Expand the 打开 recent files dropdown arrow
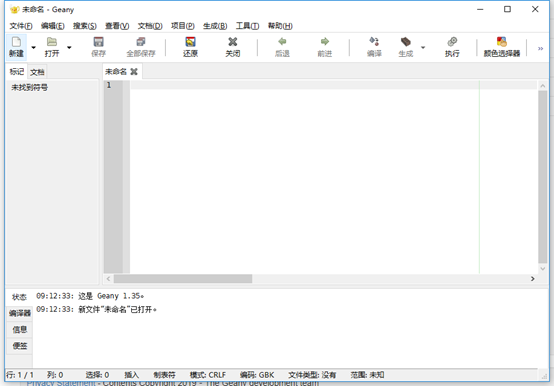 [69, 47]
